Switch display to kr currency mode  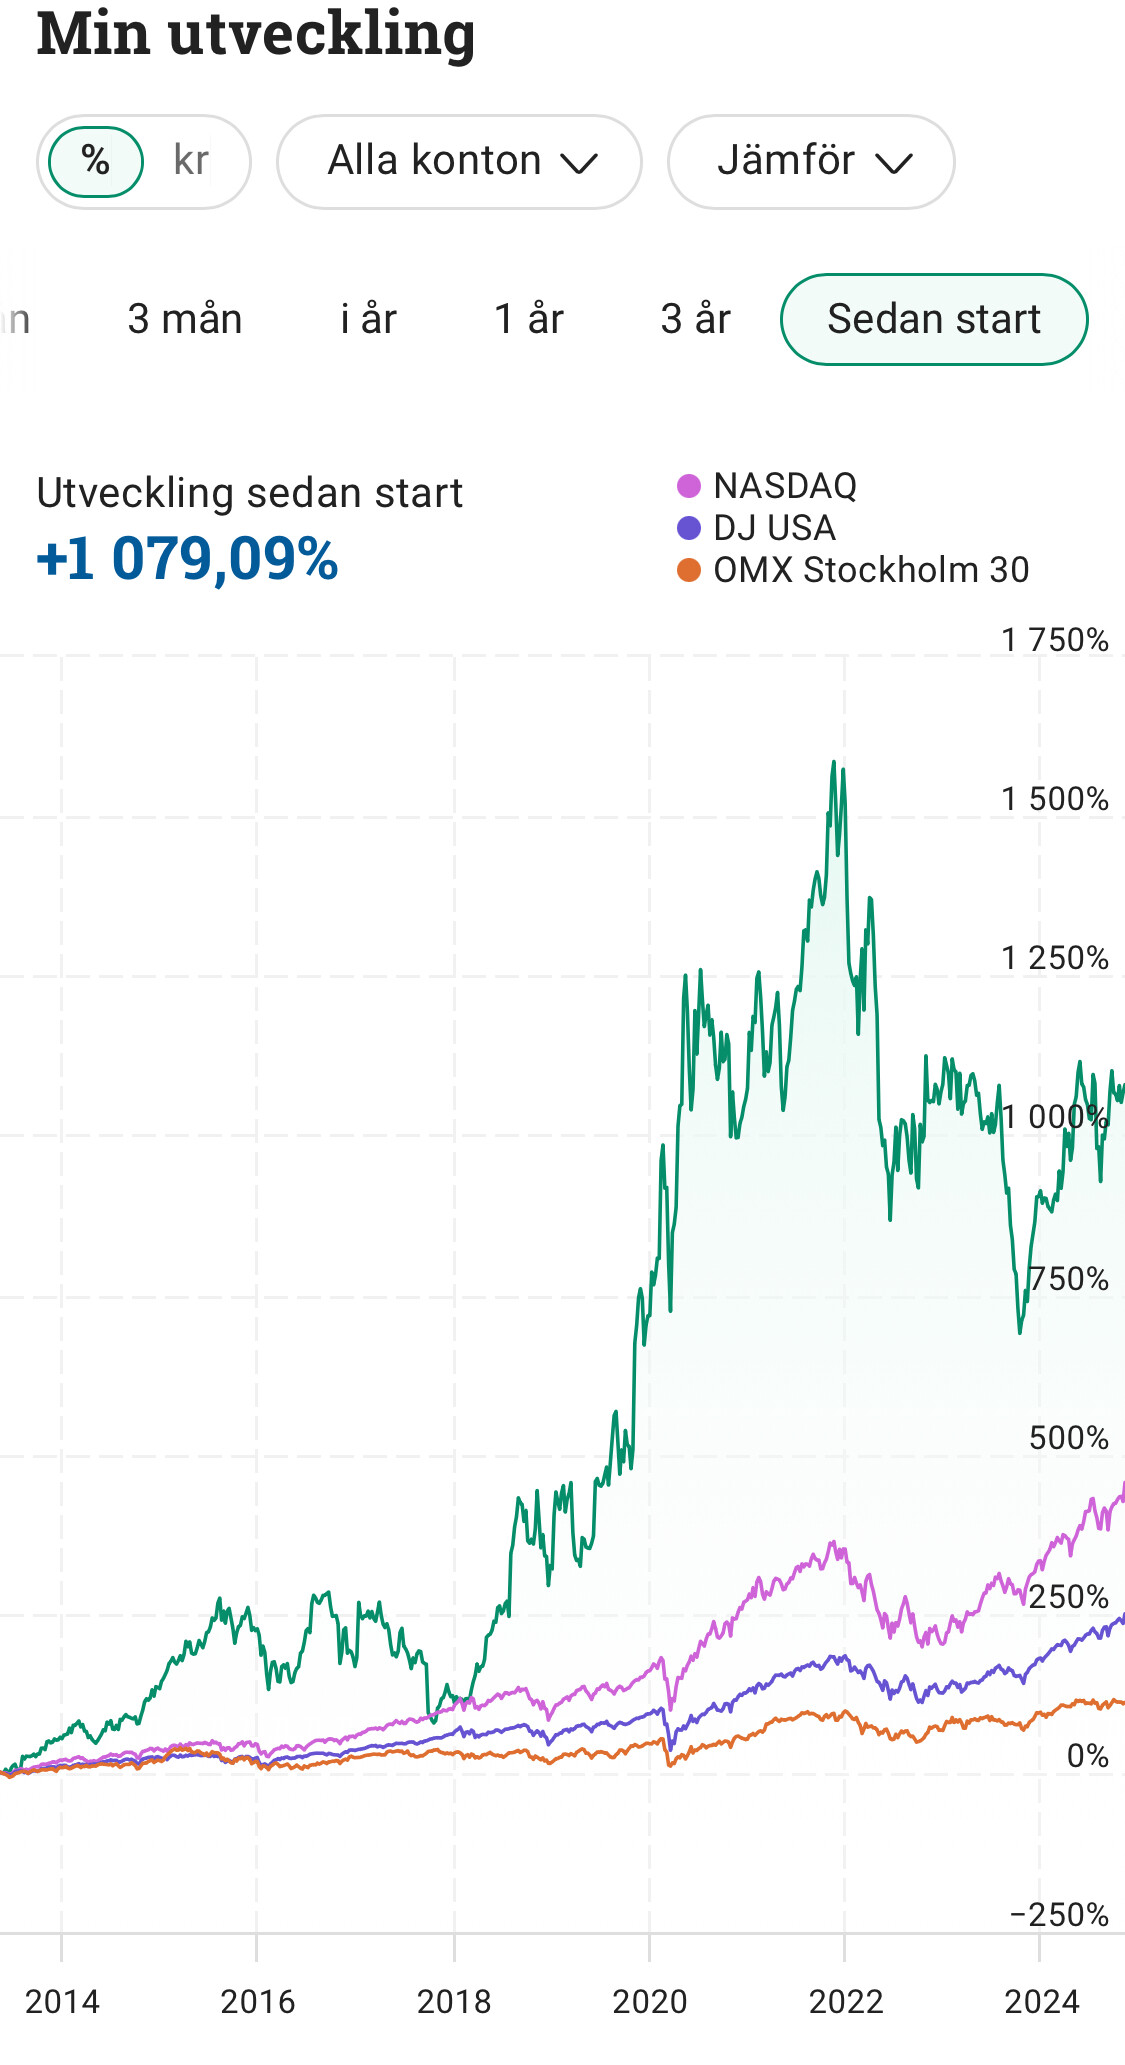[191, 161]
